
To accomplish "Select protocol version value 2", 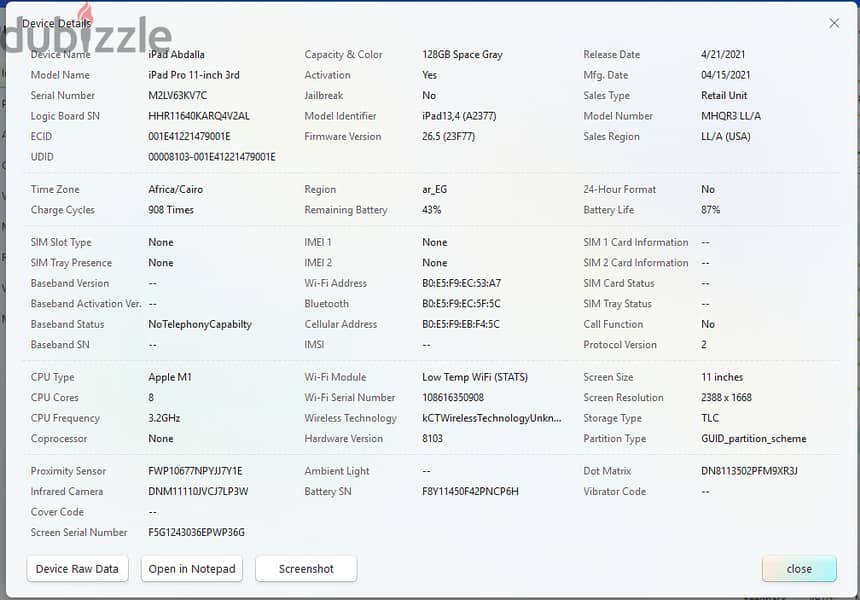I will pyautogui.click(x=704, y=345).
